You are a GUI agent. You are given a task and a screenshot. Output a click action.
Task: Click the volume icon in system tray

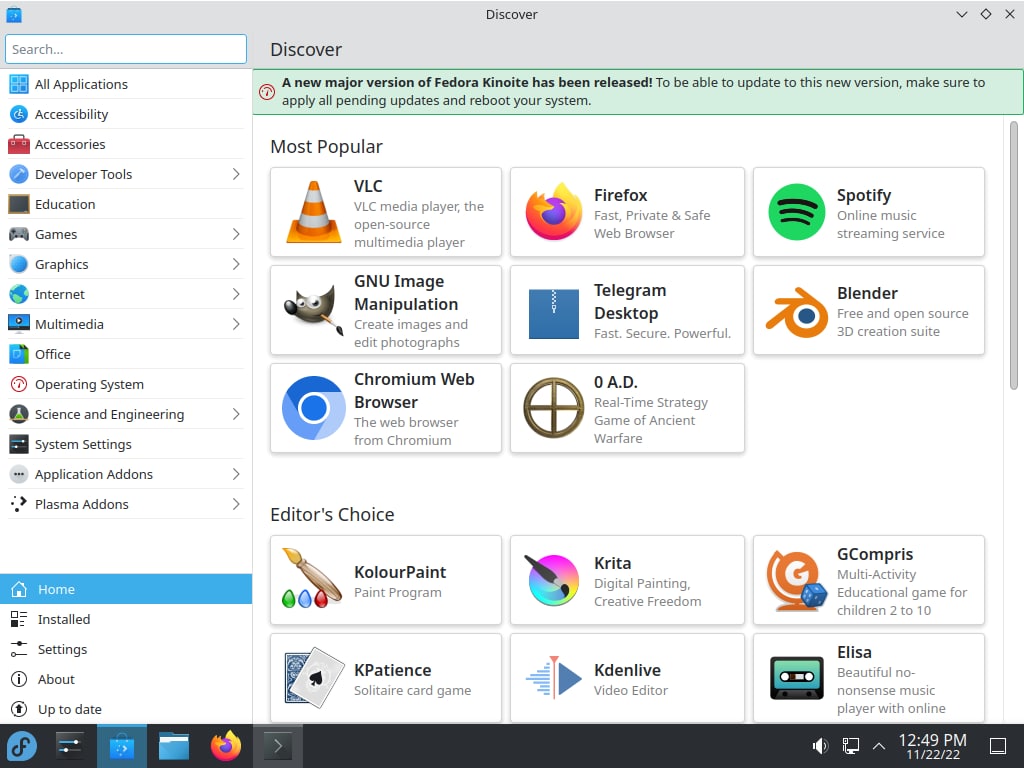pos(820,746)
